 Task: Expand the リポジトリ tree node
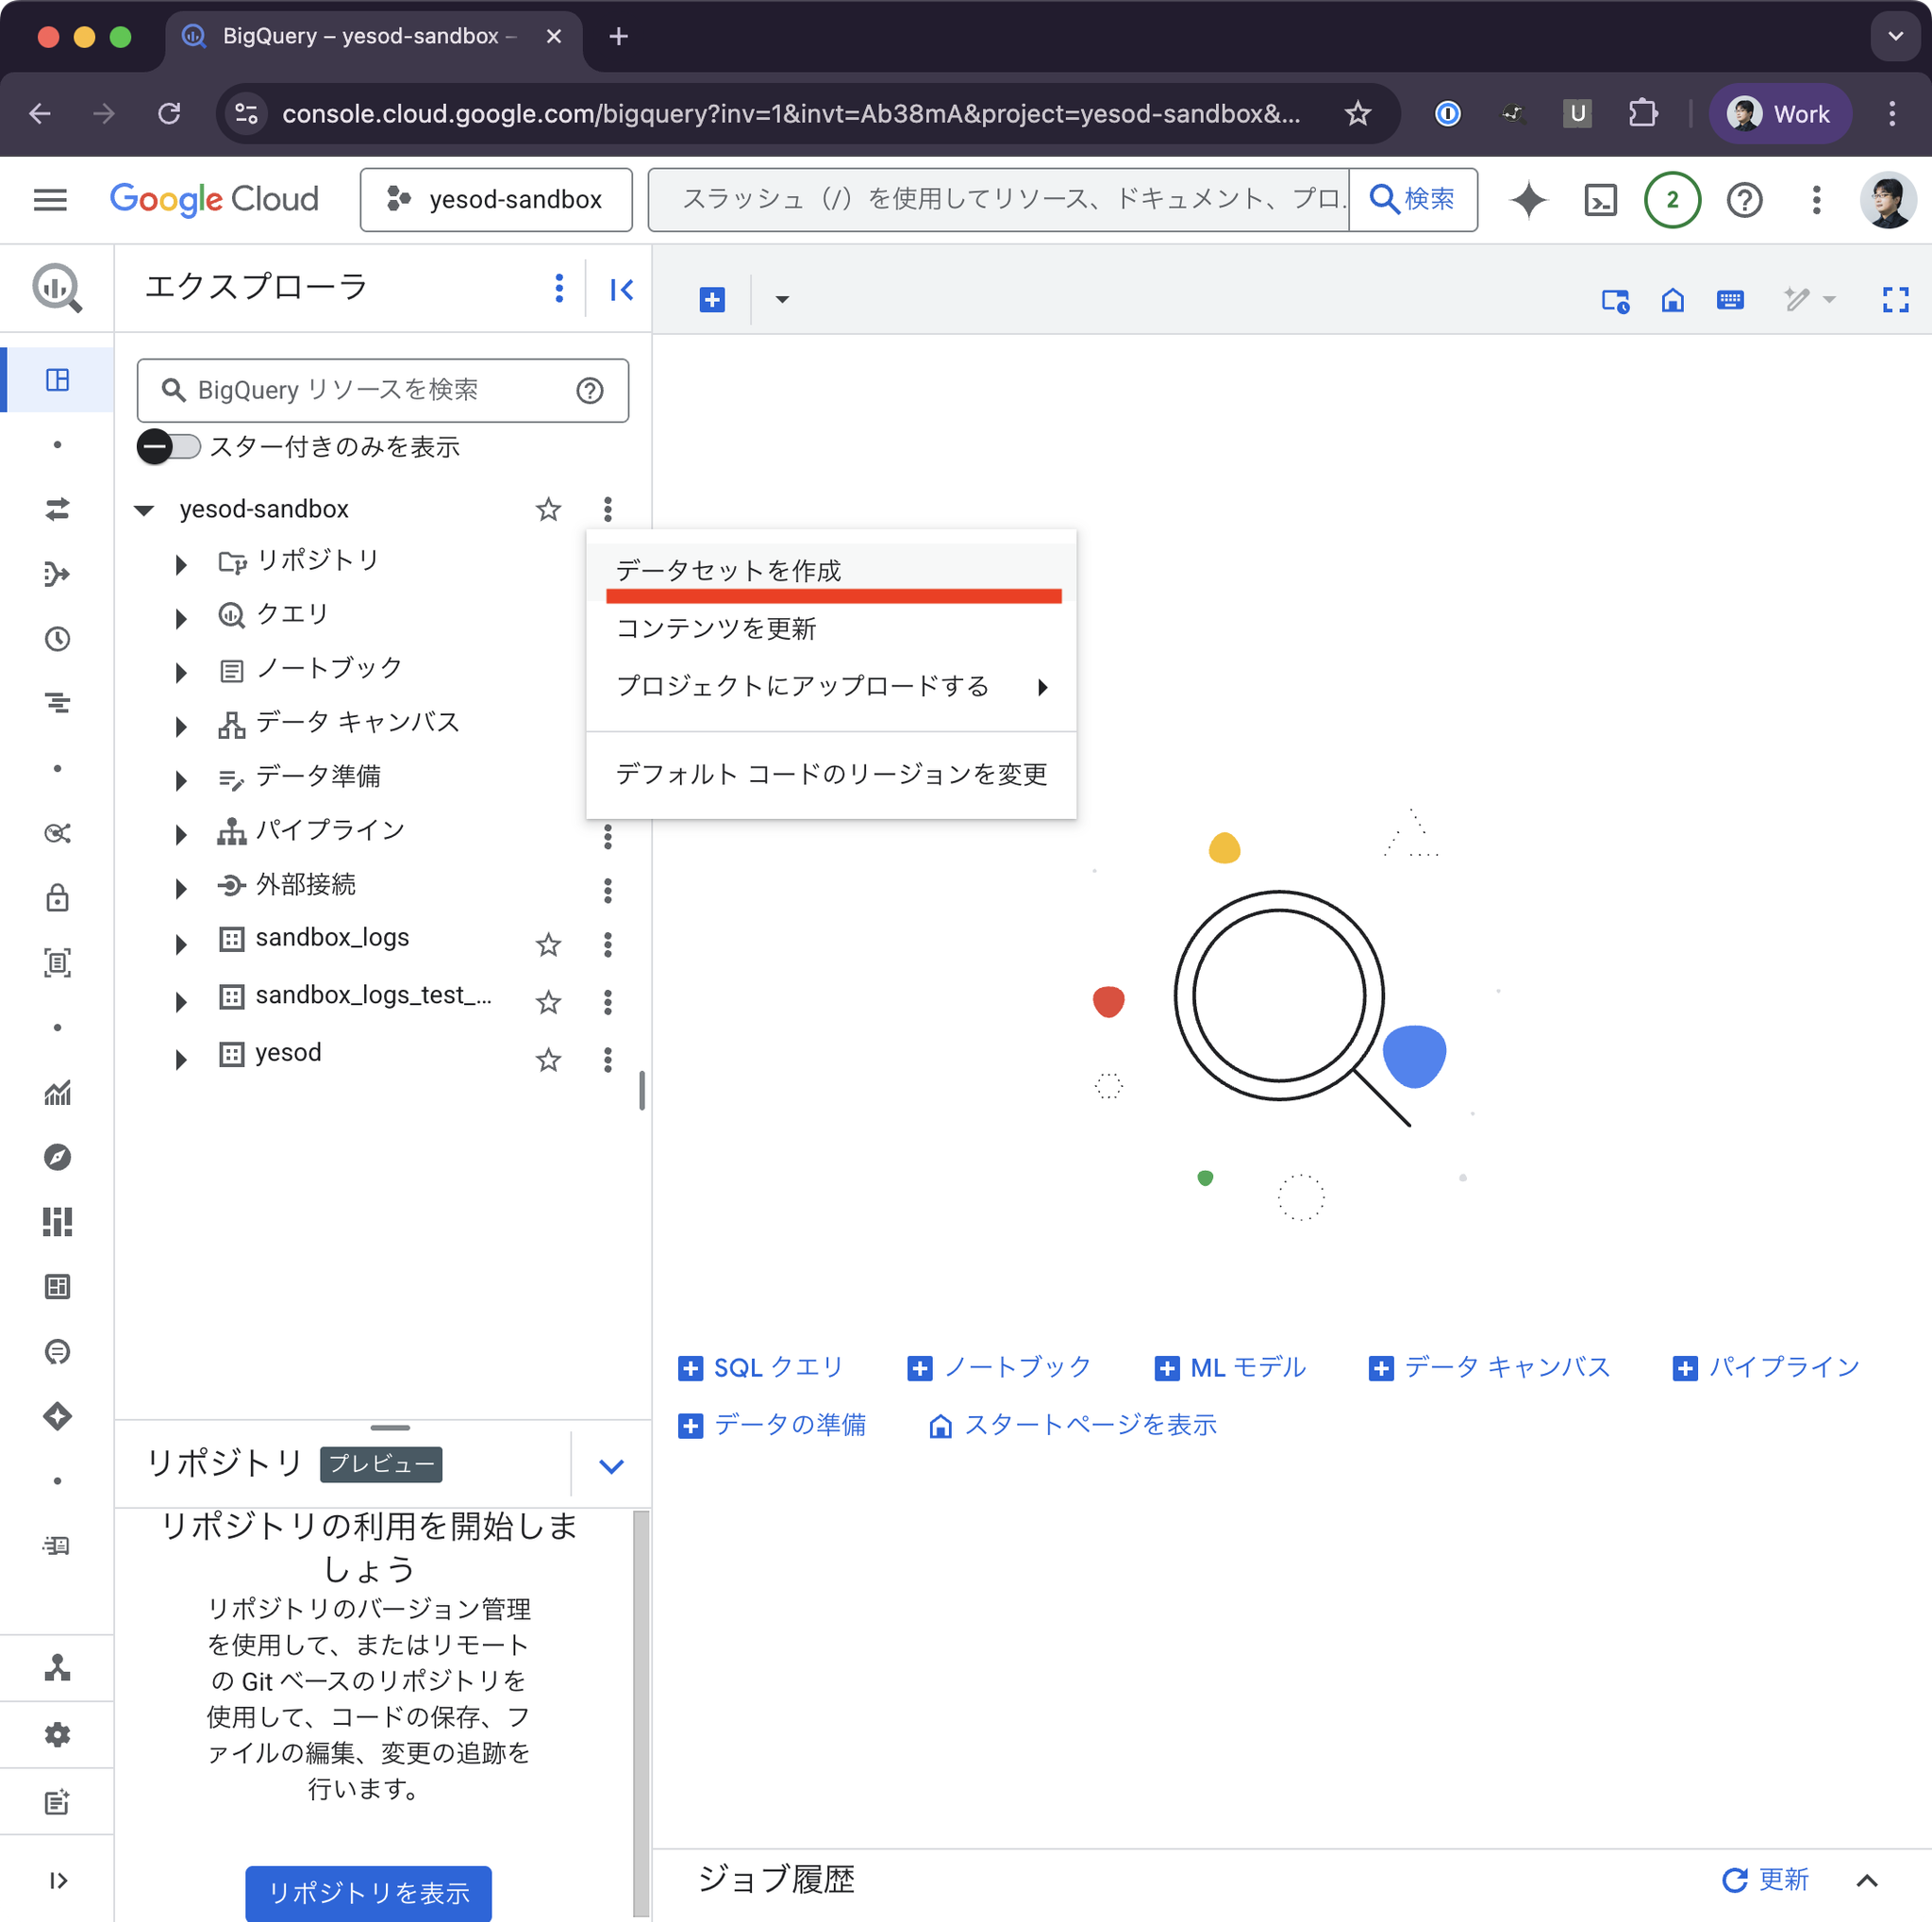(x=180, y=564)
